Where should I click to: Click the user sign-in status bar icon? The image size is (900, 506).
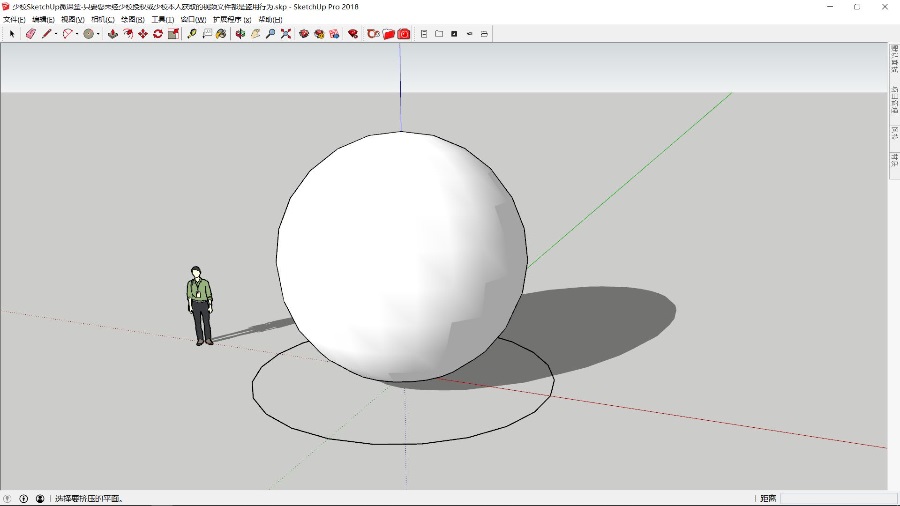pos(40,498)
